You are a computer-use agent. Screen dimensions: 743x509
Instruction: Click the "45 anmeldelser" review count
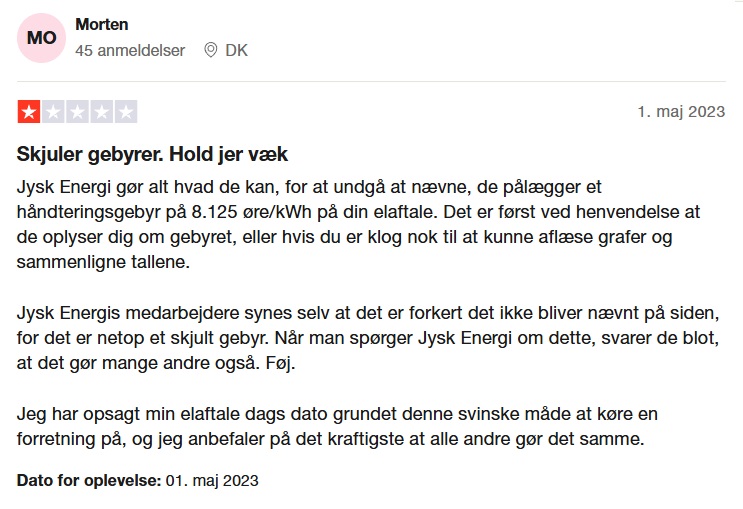coord(130,50)
